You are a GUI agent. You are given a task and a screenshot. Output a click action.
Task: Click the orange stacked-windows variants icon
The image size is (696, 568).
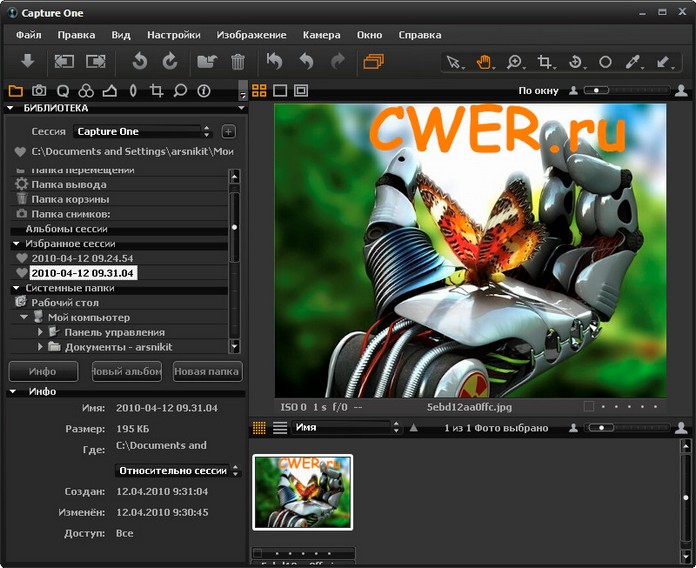coord(373,62)
